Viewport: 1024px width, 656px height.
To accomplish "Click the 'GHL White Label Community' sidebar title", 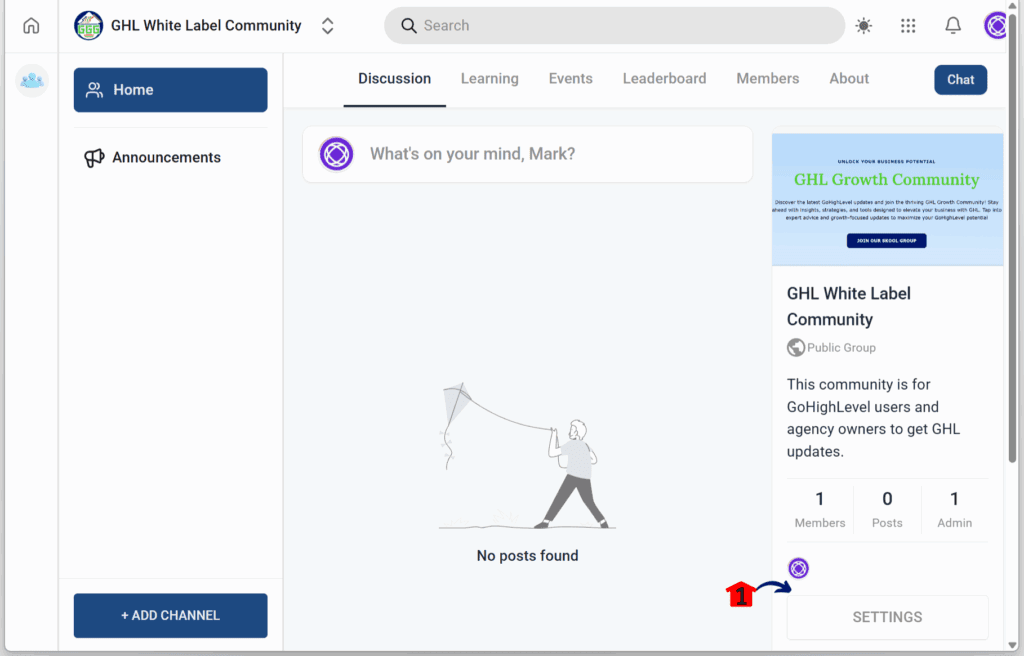I will coord(848,306).
